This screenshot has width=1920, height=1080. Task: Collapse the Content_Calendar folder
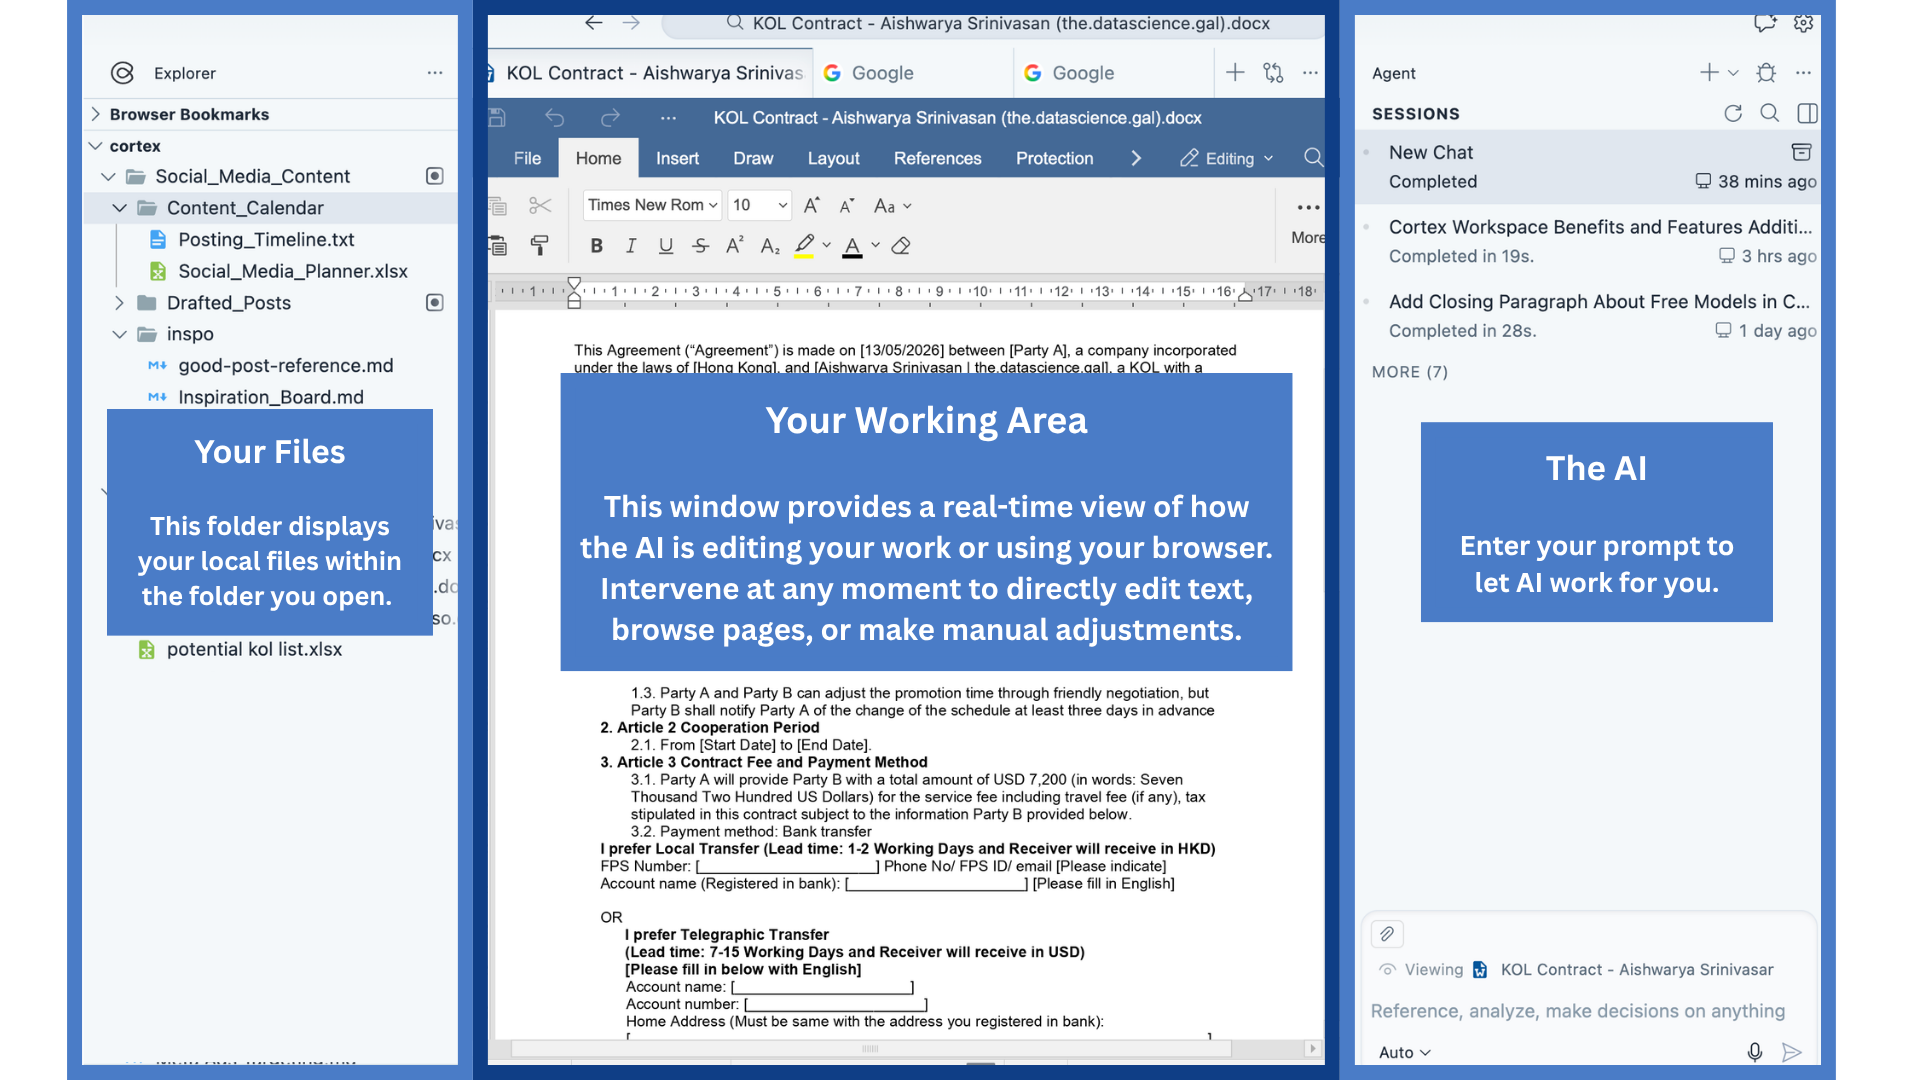(x=119, y=208)
